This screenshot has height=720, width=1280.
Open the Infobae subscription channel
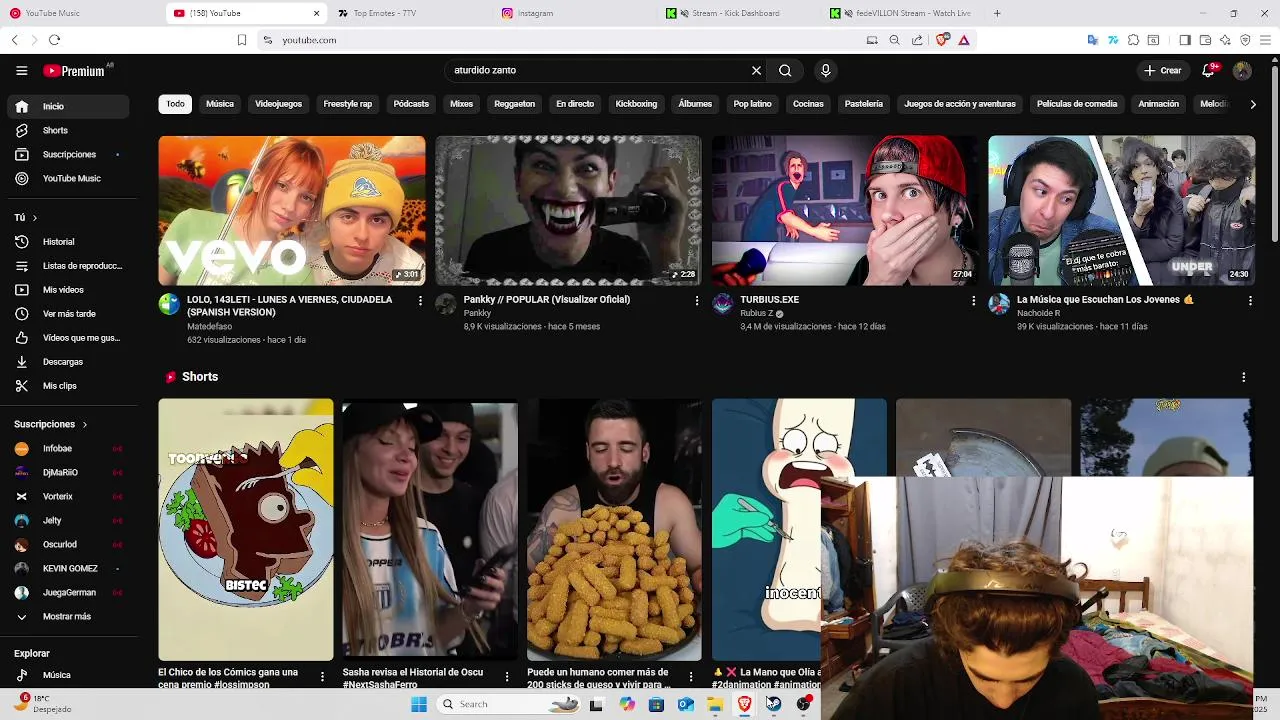pyautogui.click(x=68, y=449)
